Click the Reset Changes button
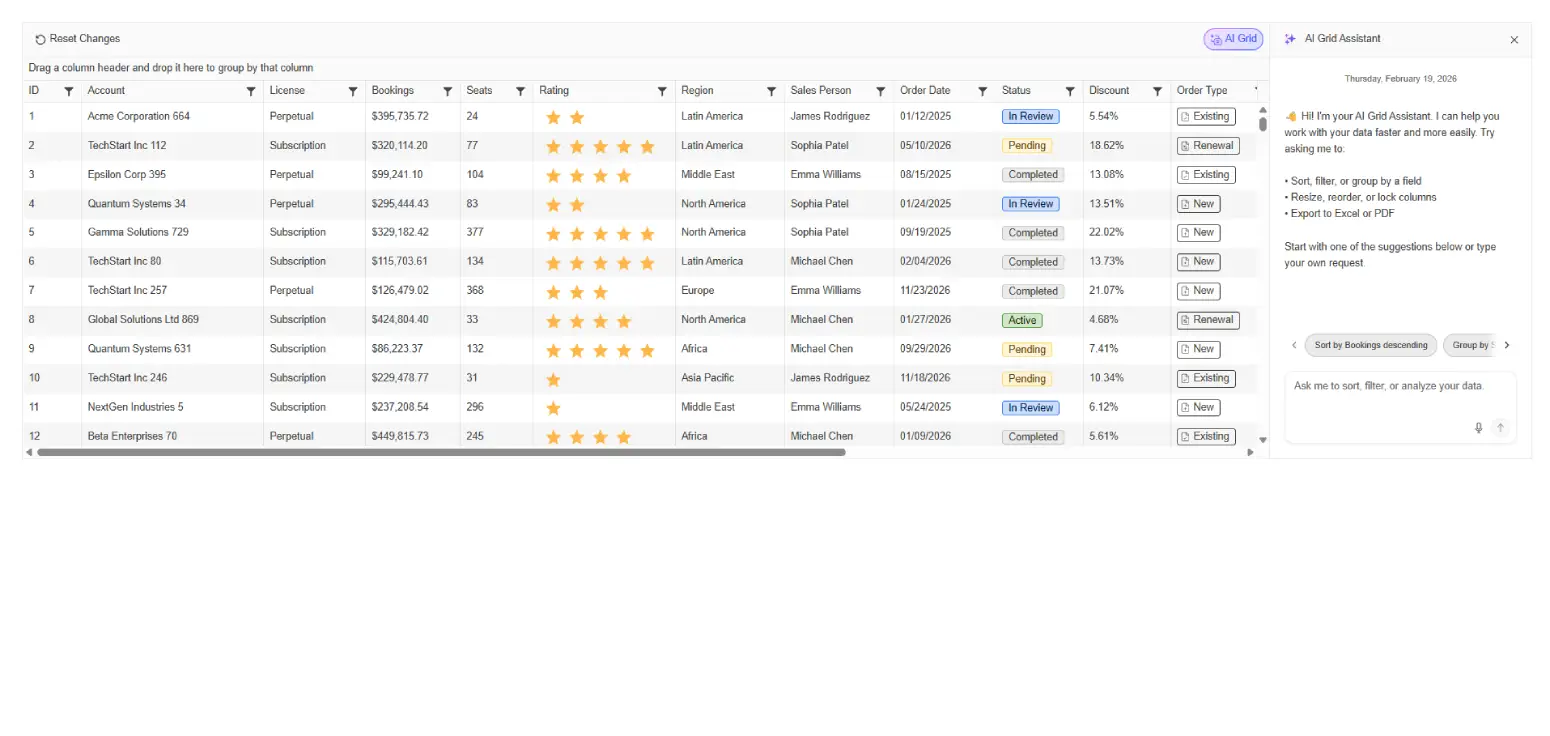 78,39
